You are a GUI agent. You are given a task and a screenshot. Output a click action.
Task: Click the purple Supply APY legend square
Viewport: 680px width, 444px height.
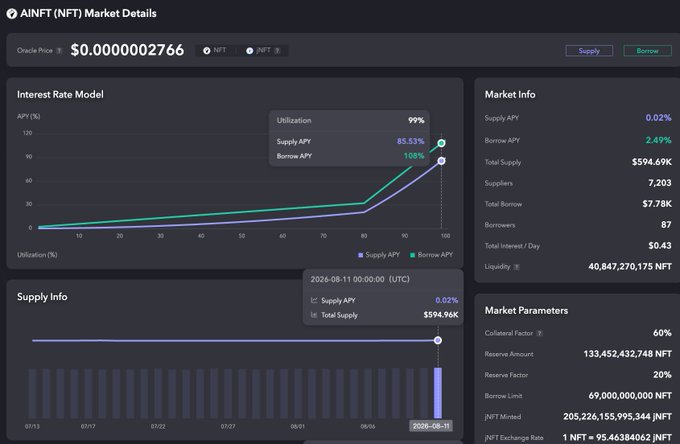click(x=360, y=255)
